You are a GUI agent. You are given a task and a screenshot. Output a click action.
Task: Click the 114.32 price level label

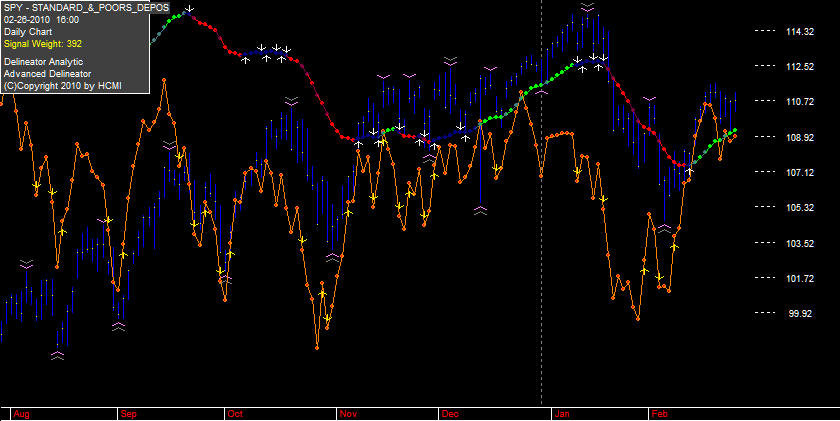[800, 32]
